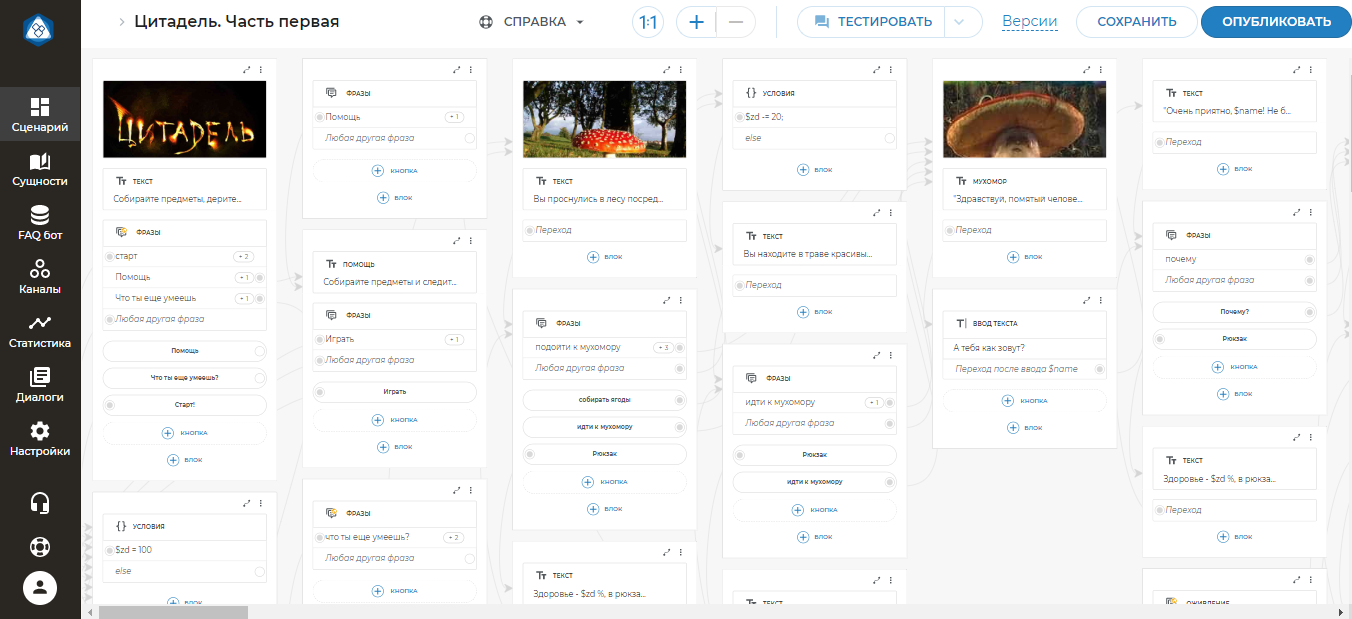The height and width of the screenshot is (619, 1352).
Task: Zoom in with the plus button
Action: point(697,22)
